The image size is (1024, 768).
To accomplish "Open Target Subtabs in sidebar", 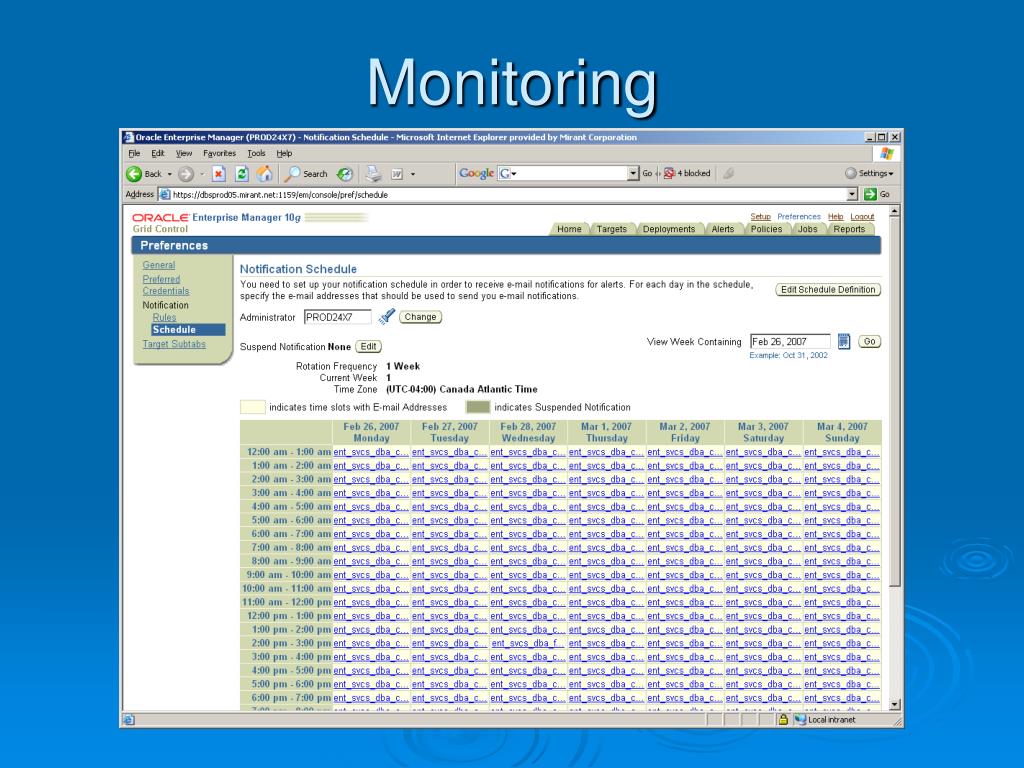I will pos(174,344).
